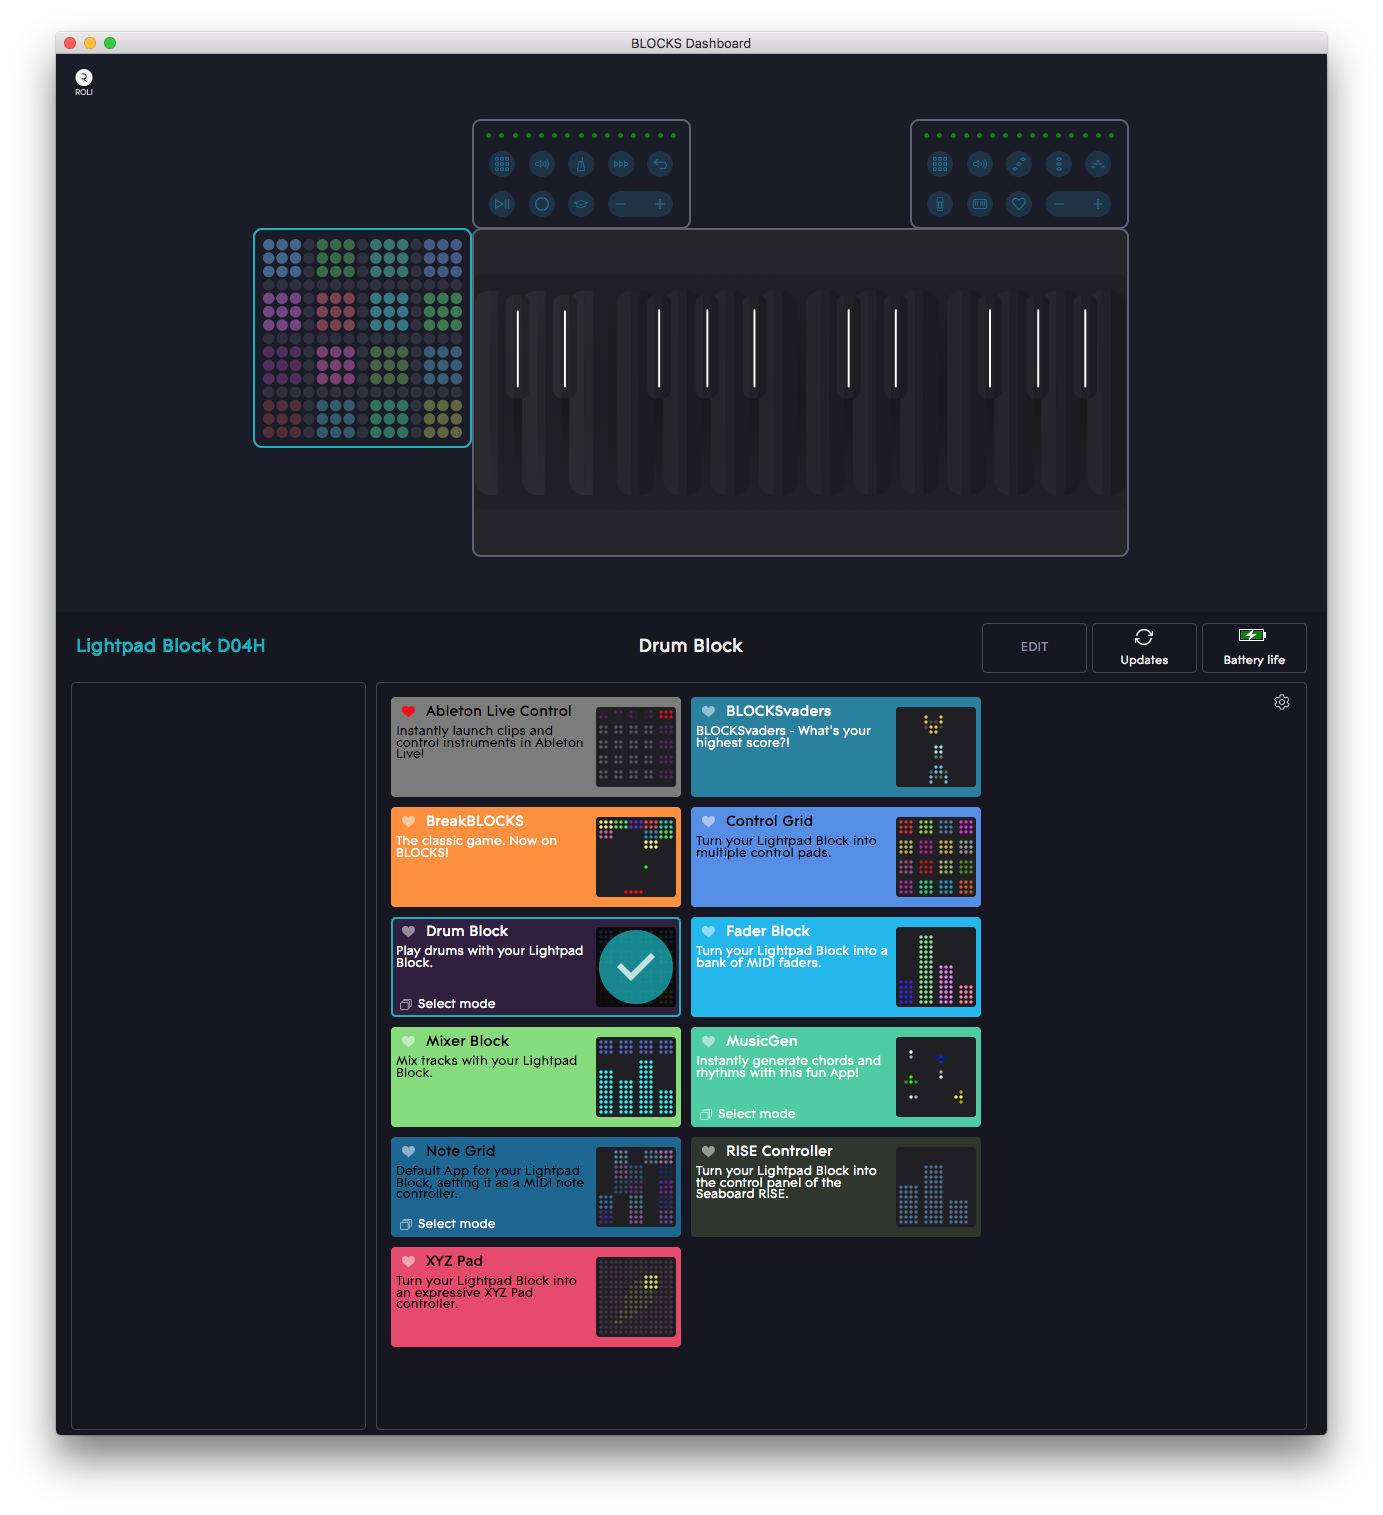Click the Scale steps icon on Live Block
1383x1515 pixels.
tap(1019, 164)
